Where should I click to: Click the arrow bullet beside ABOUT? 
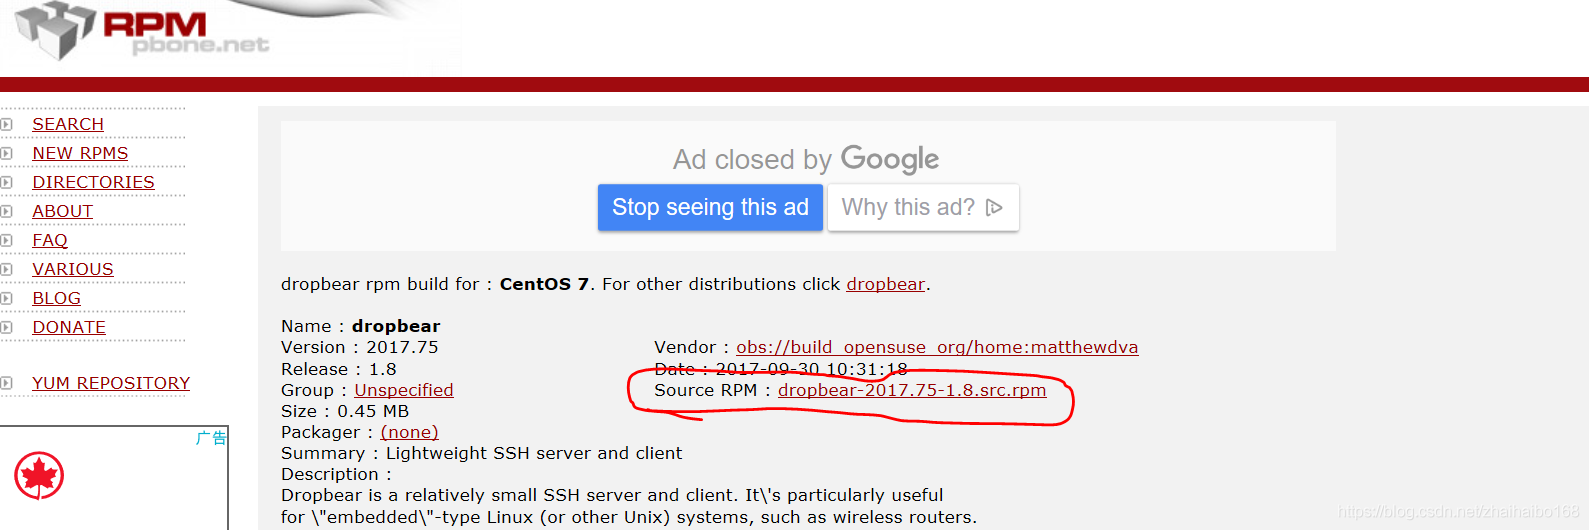6,211
